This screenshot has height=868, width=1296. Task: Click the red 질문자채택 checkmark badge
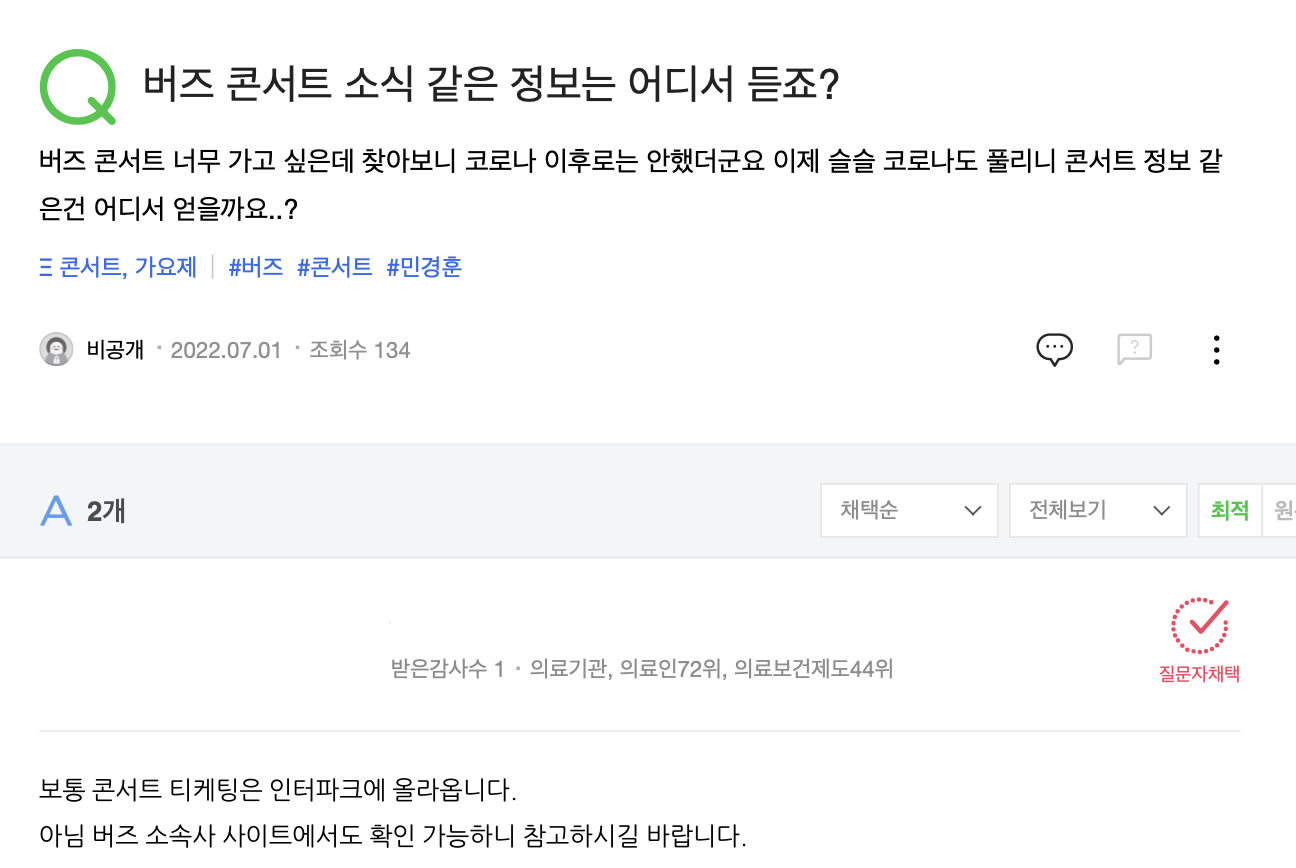(1199, 640)
